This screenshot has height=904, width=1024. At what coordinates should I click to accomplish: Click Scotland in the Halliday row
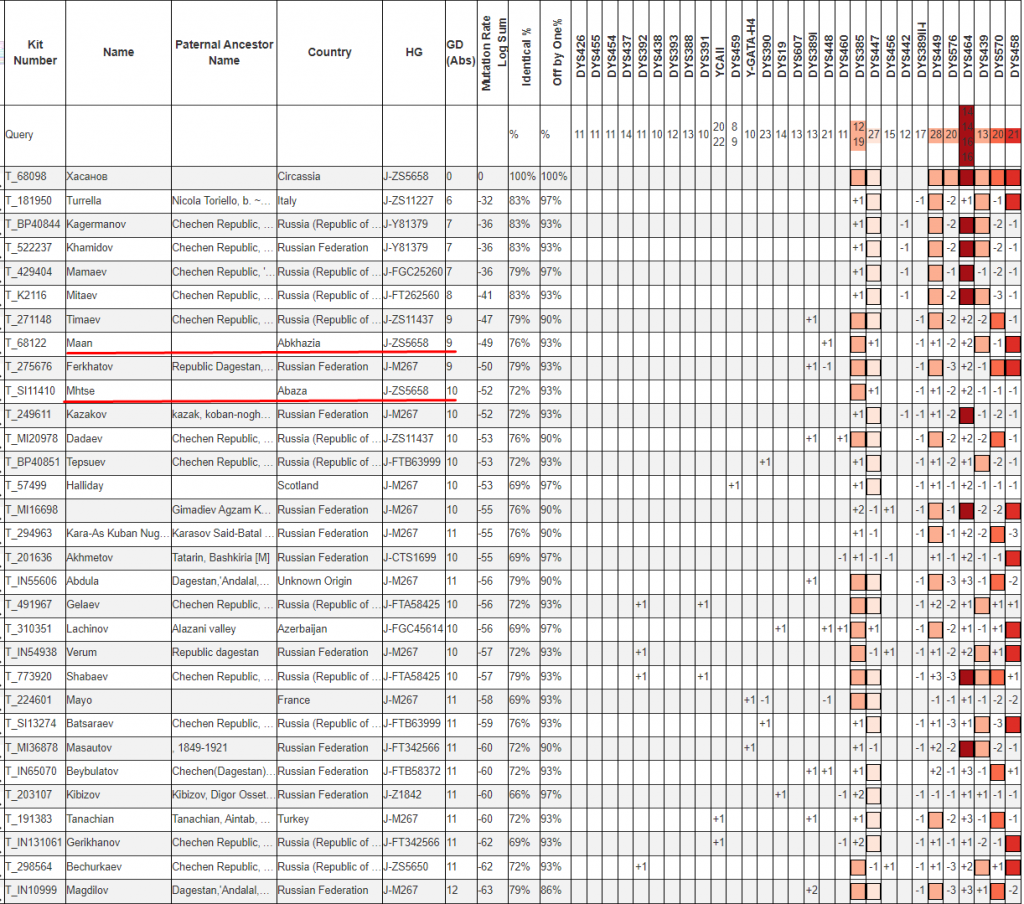[x=298, y=486]
